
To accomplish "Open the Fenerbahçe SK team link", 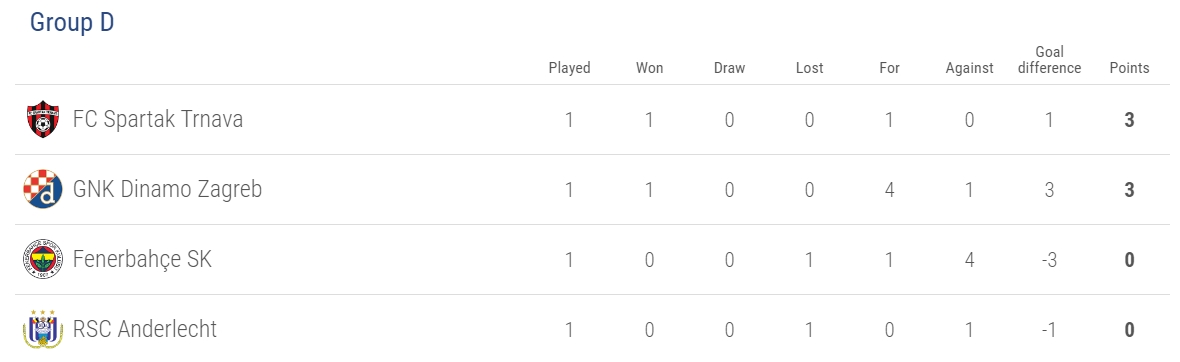I will (142, 260).
